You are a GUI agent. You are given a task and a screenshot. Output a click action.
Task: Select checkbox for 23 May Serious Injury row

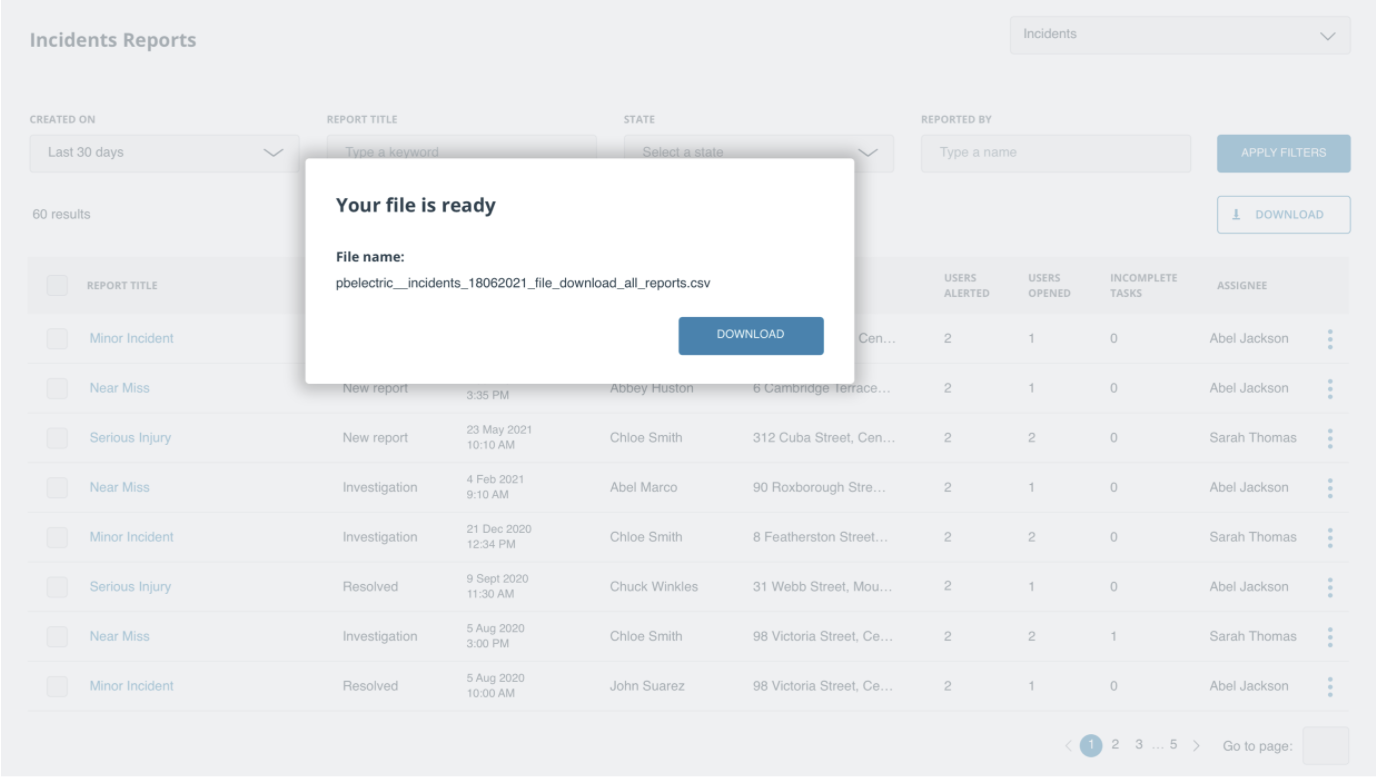point(57,438)
